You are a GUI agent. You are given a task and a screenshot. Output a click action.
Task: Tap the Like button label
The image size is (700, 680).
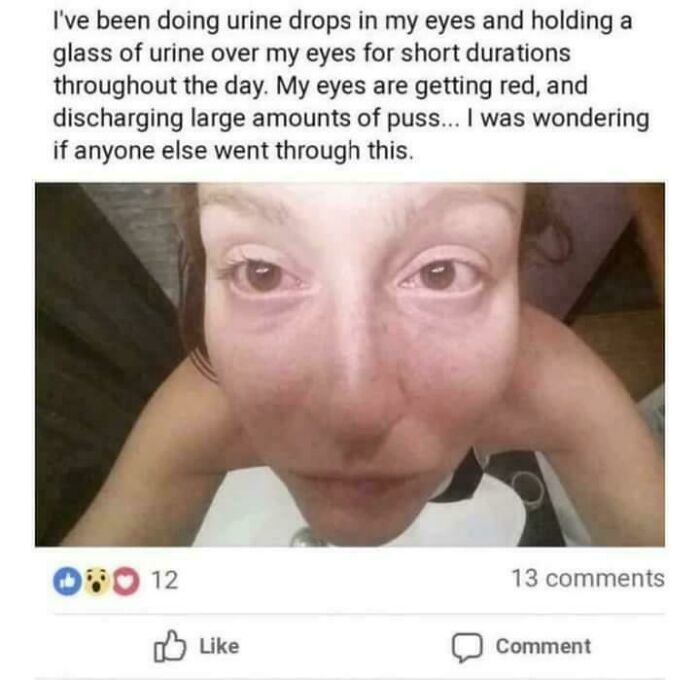[219, 646]
